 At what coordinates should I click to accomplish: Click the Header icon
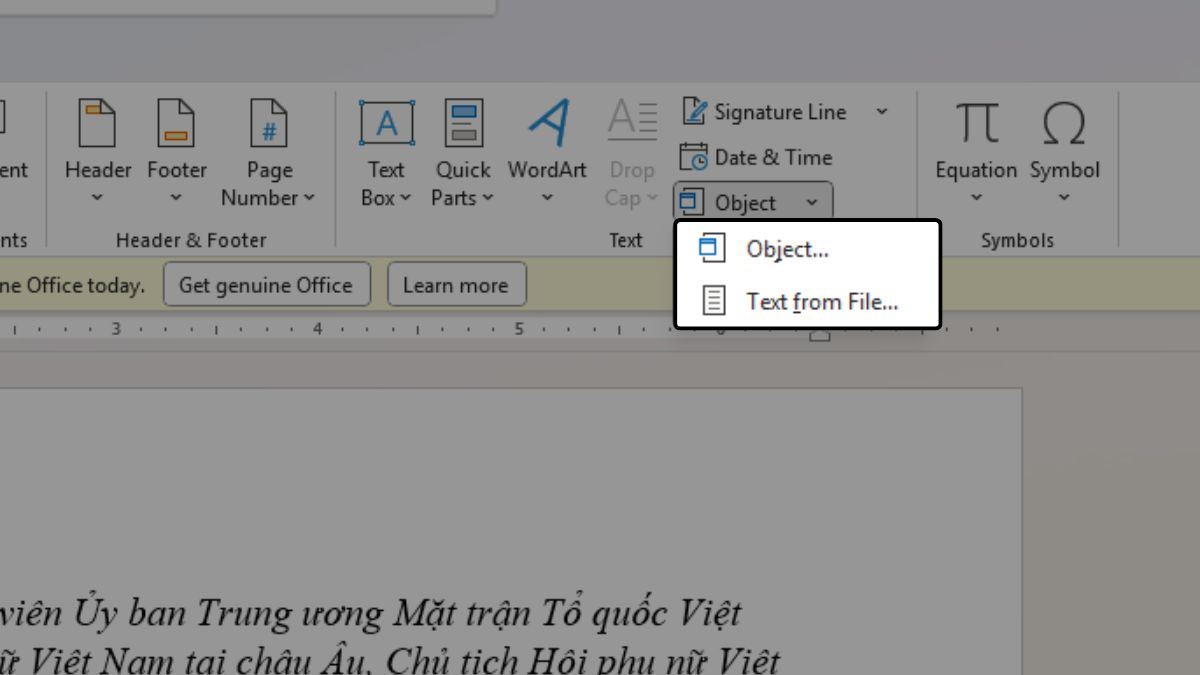(97, 123)
